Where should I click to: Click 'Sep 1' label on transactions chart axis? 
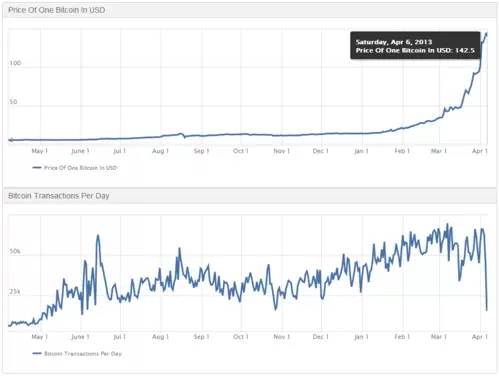(201, 337)
